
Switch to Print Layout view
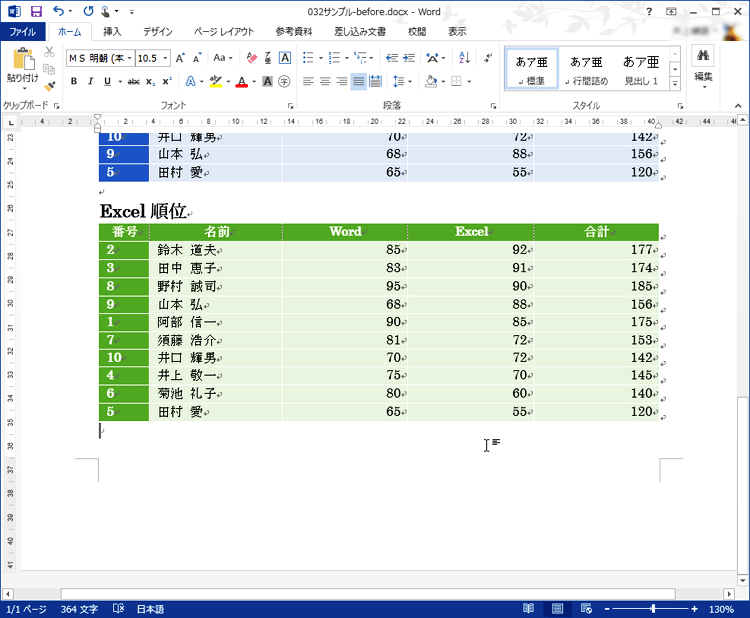click(x=557, y=608)
